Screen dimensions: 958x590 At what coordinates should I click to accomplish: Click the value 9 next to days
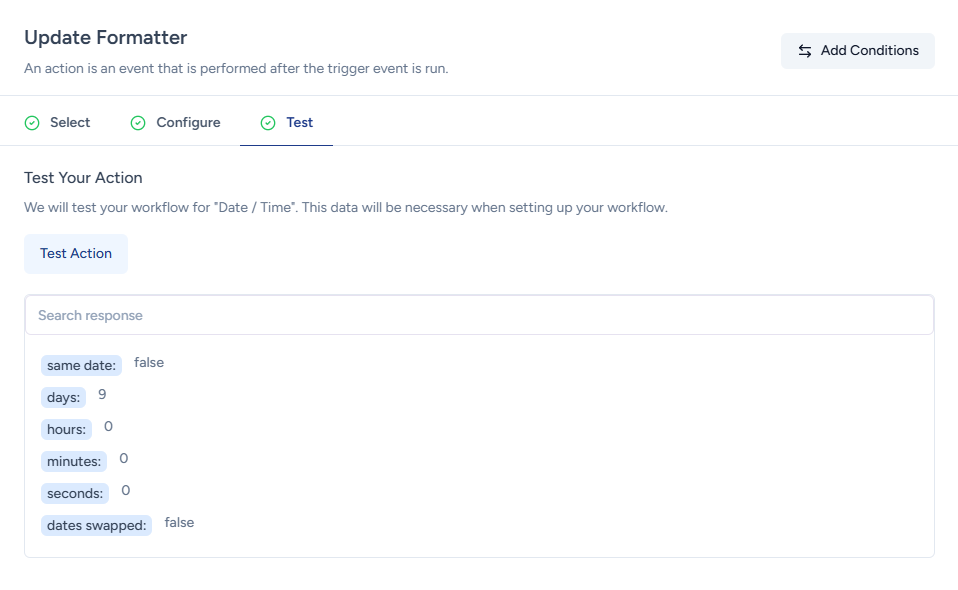102,395
